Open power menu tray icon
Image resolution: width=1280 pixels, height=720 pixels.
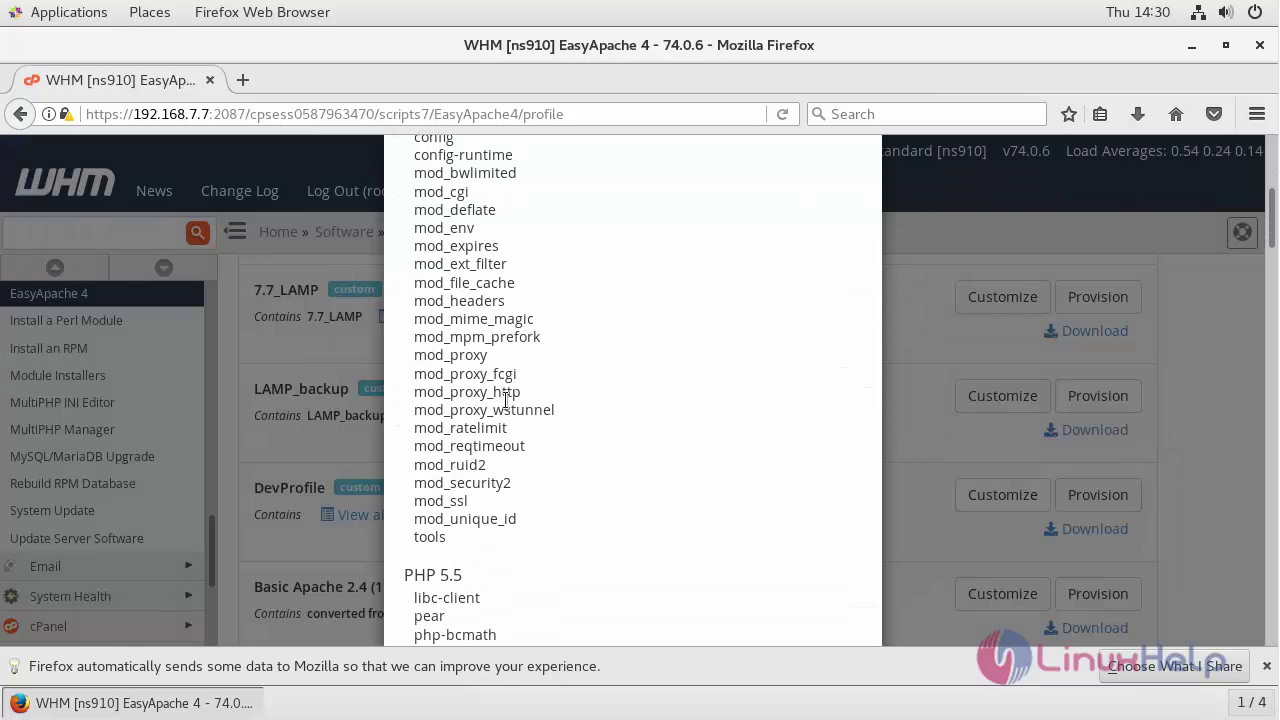[1257, 12]
